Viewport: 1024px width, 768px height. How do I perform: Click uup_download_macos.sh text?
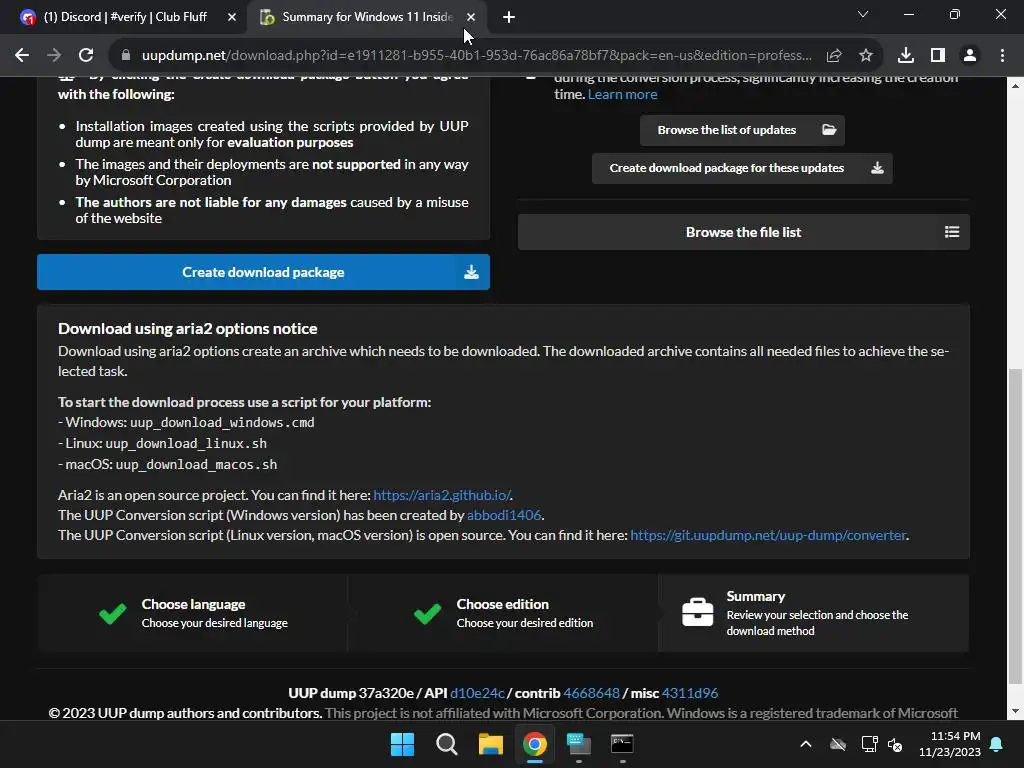tap(196, 464)
